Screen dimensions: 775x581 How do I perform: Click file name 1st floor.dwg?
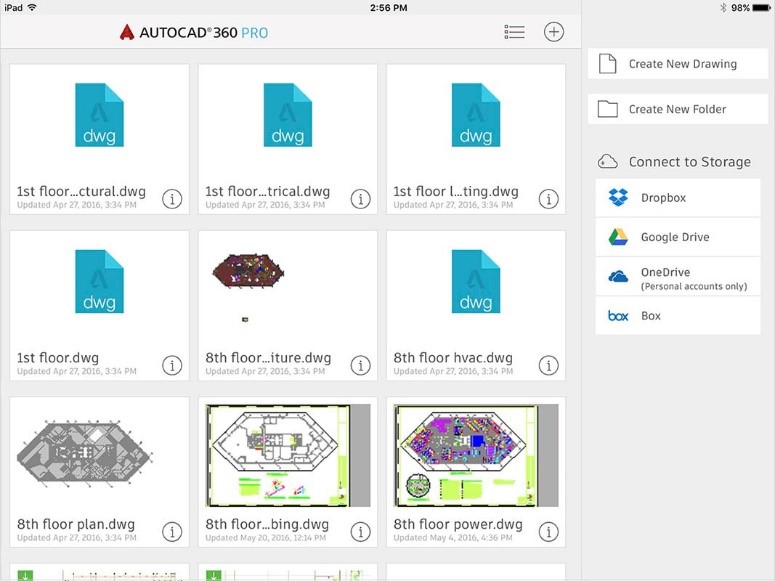coord(58,358)
